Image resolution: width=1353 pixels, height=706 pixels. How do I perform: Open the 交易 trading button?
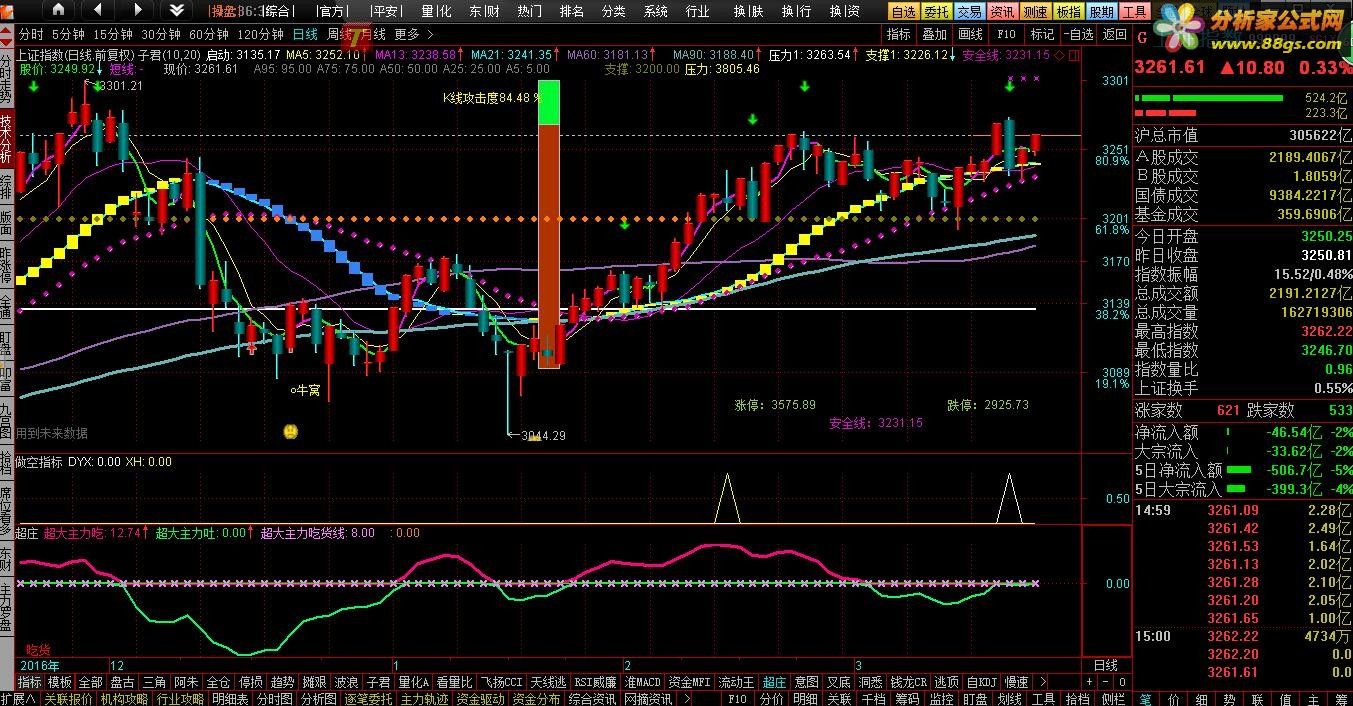coord(969,11)
